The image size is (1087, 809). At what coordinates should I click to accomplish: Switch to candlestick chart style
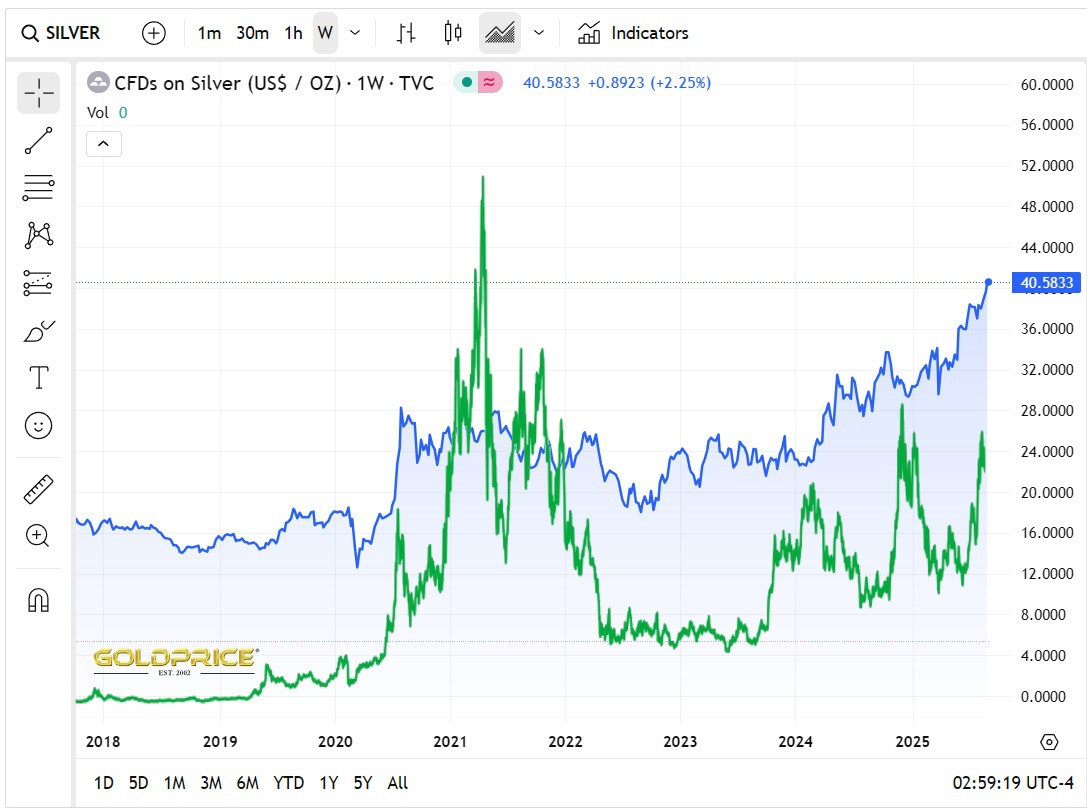click(453, 33)
